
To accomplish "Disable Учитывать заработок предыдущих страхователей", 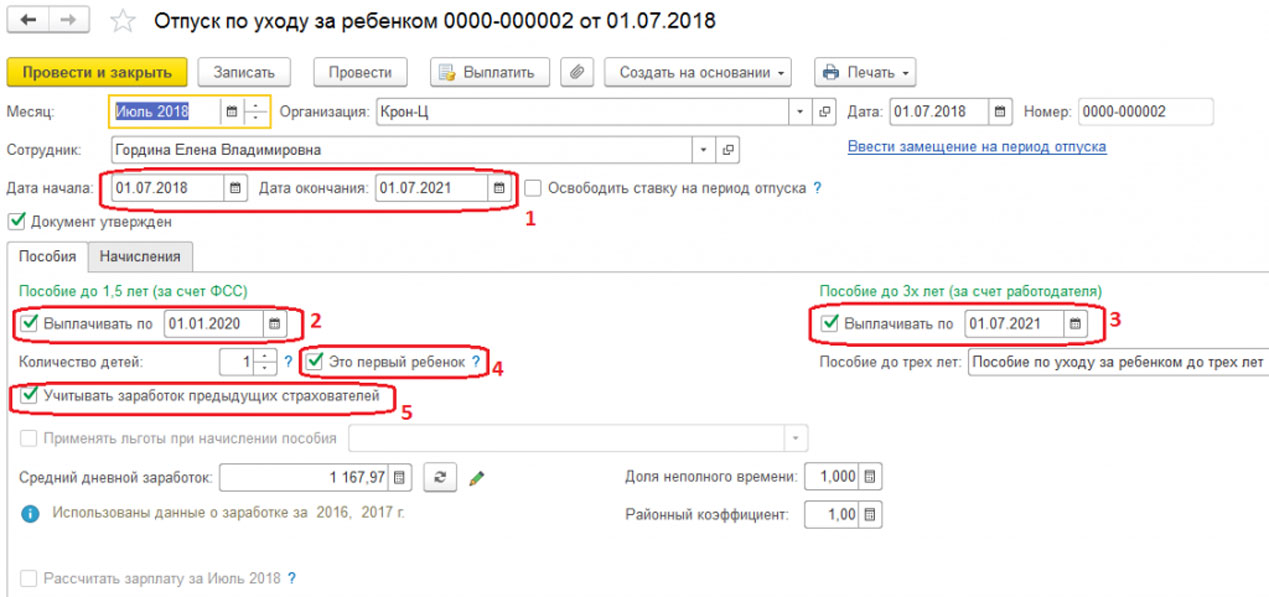I will (27, 395).
